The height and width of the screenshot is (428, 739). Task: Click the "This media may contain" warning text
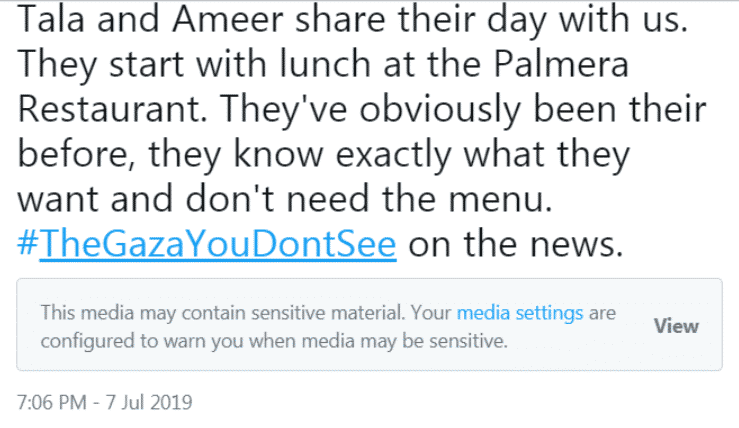coord(138,313)
